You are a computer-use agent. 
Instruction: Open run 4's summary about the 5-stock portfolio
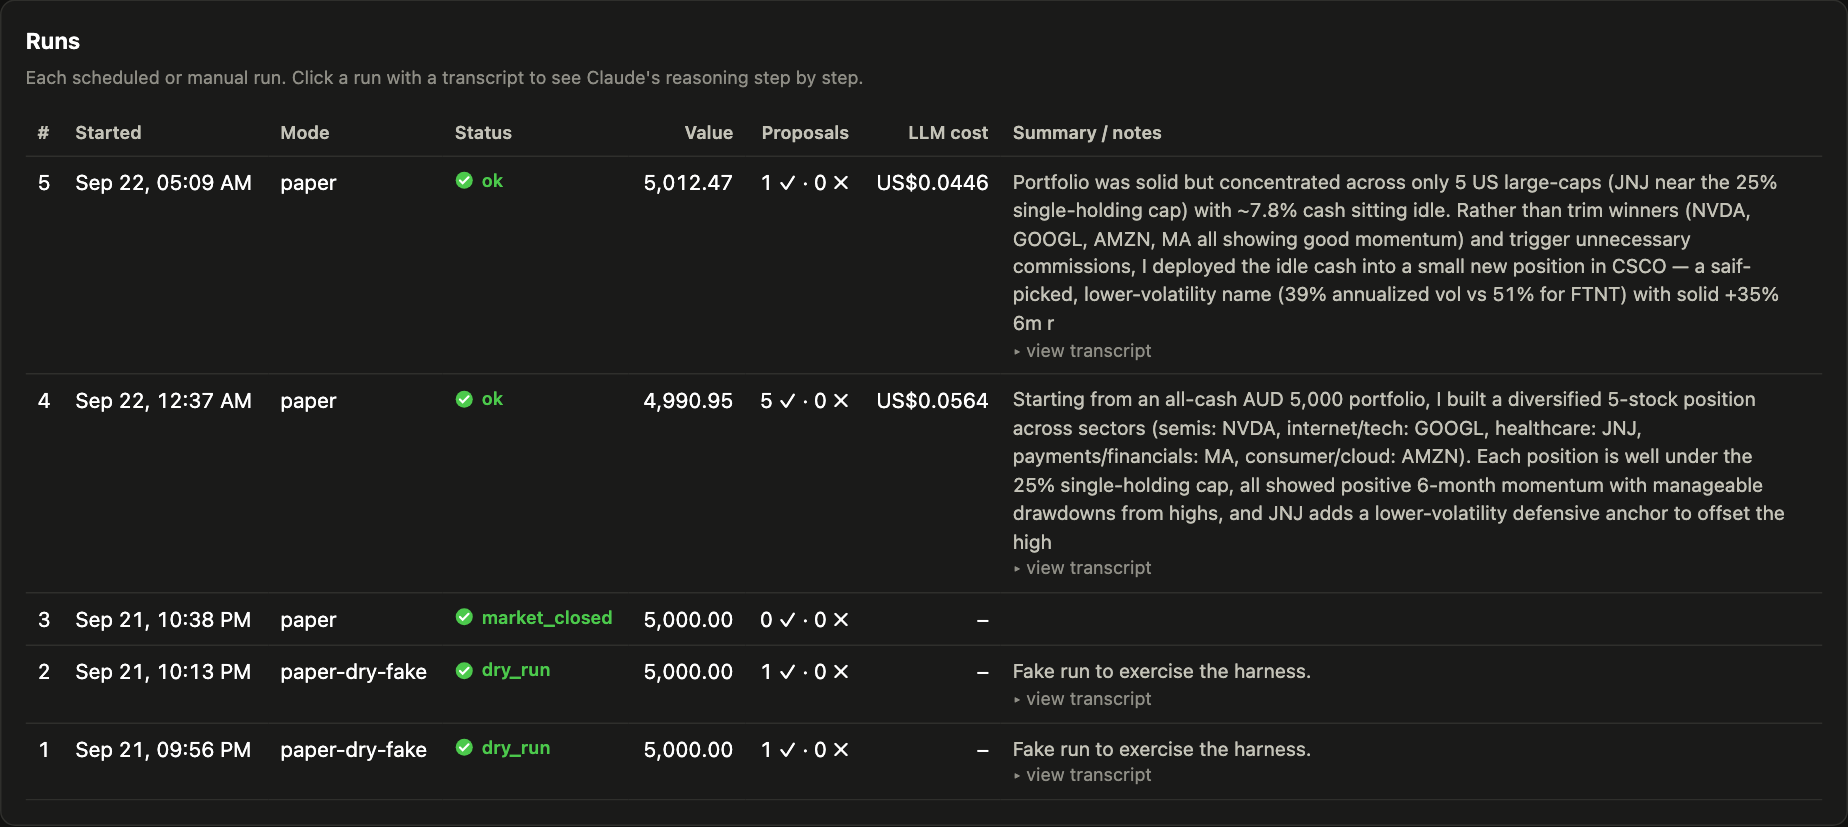coord(1399,470)
